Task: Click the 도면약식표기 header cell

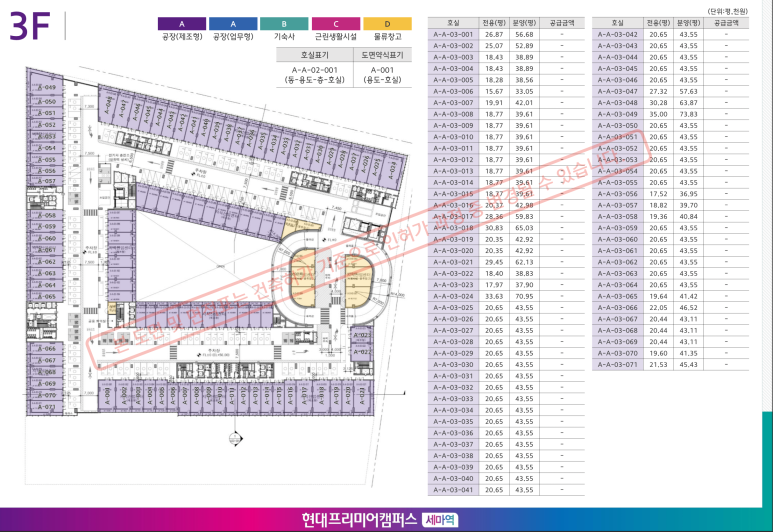Action: click(383, 55)
